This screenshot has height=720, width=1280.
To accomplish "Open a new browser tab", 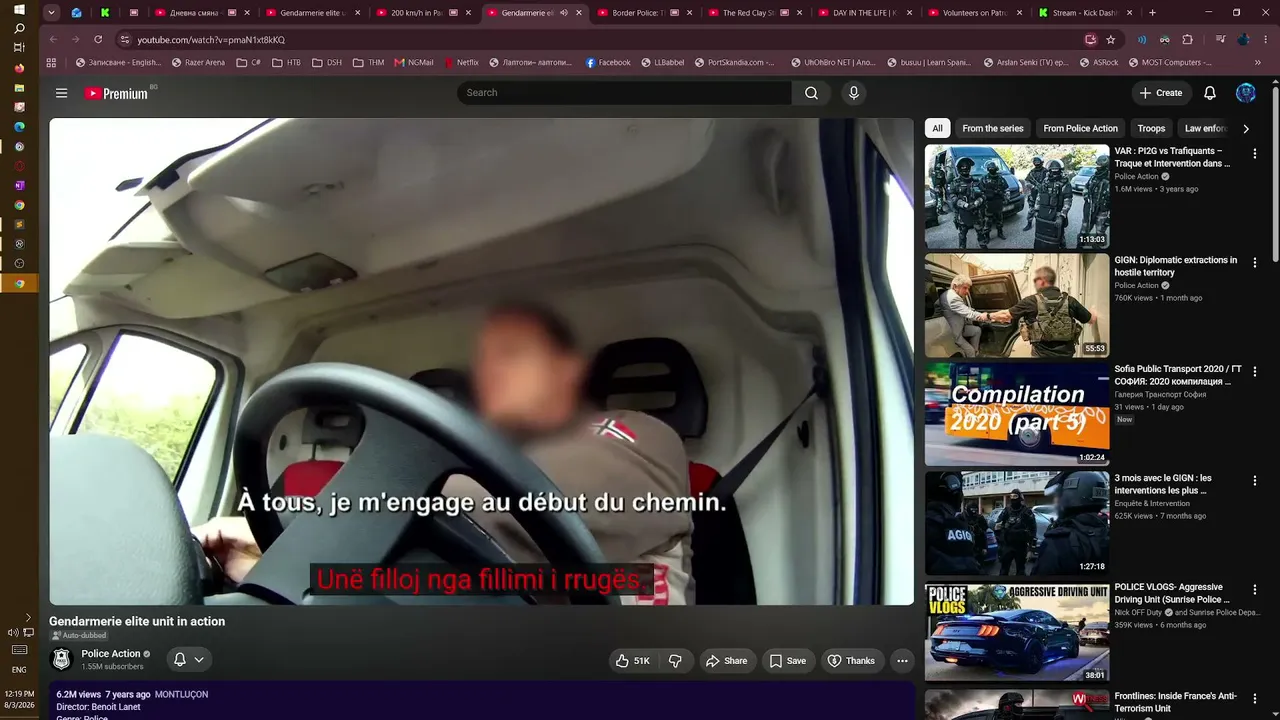I will (x=1152, y=13).
